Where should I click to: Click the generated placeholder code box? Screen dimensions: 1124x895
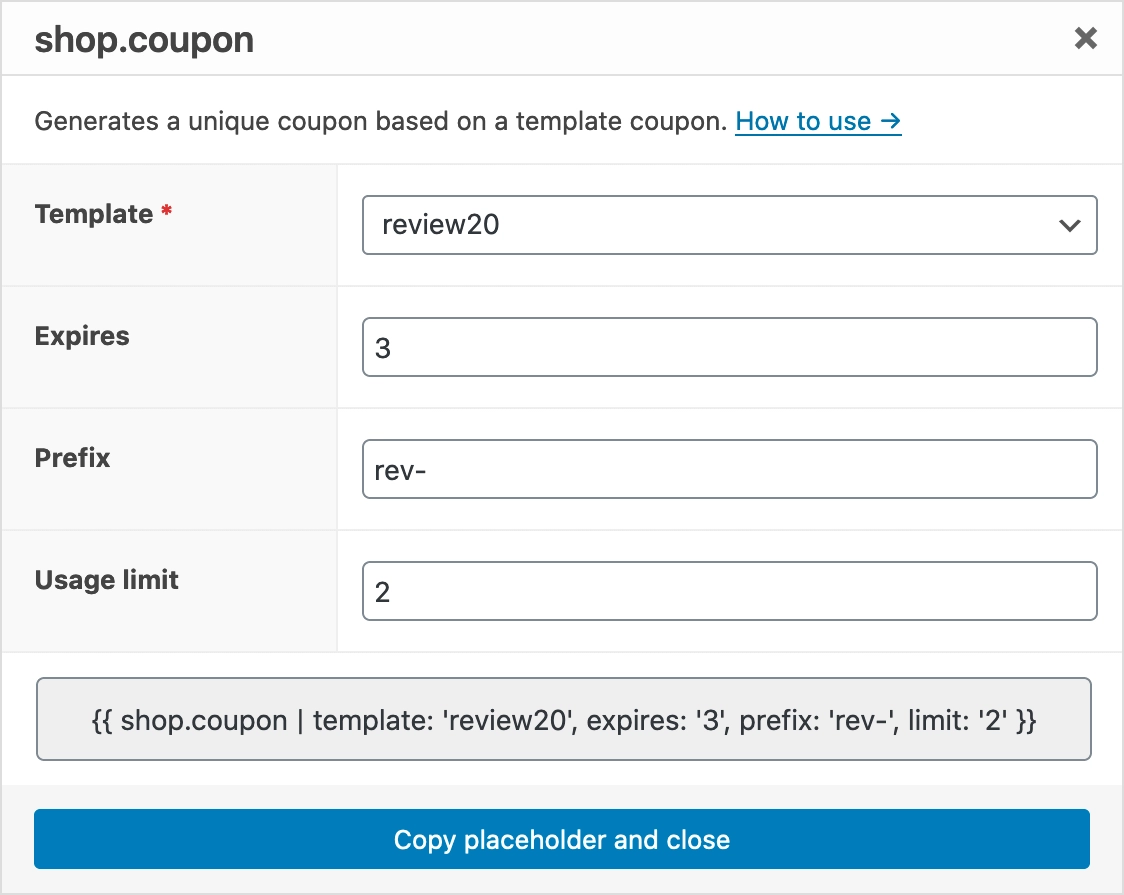tap(563, 720)
